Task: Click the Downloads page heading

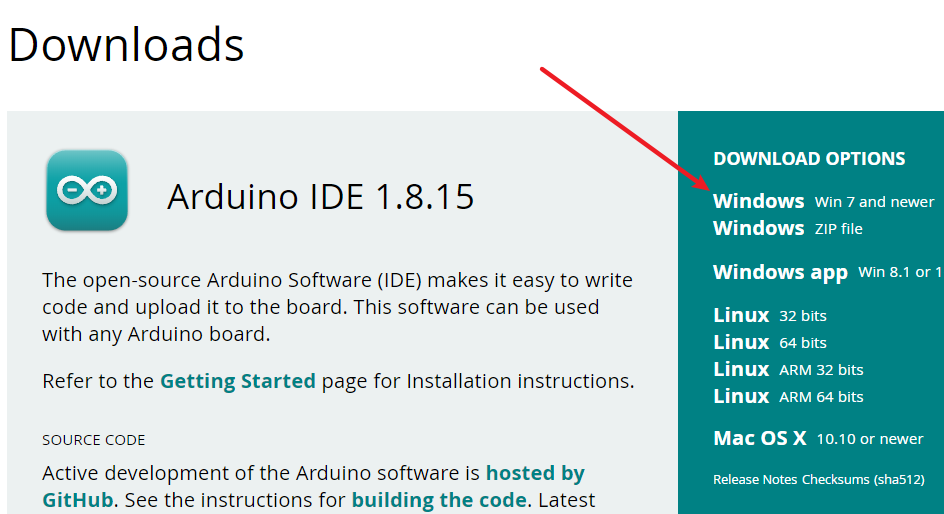Action: tap(126, 45)
